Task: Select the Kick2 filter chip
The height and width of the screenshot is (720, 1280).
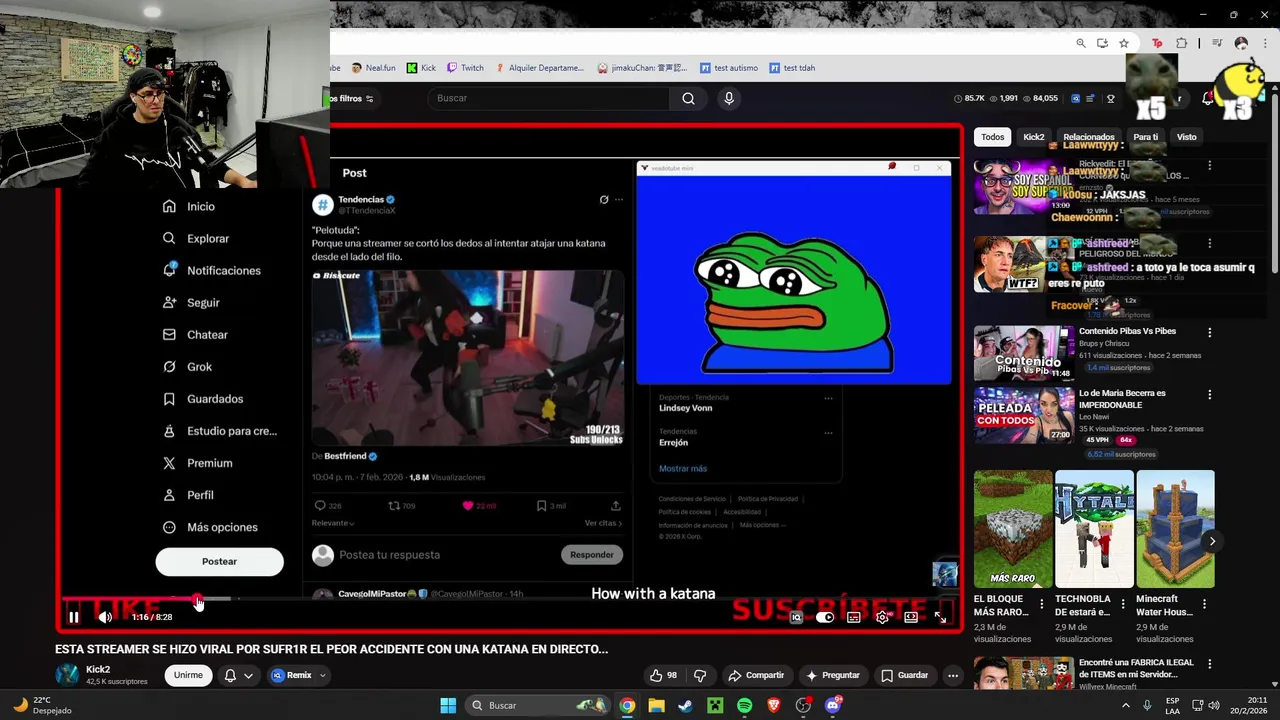Action: (x=1034, y=137)
